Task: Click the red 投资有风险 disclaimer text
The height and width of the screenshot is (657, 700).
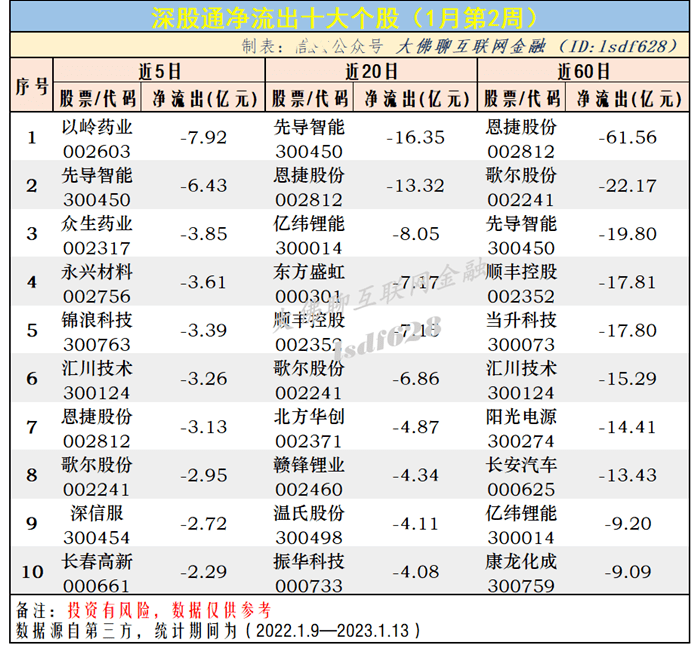Action: 105,609
